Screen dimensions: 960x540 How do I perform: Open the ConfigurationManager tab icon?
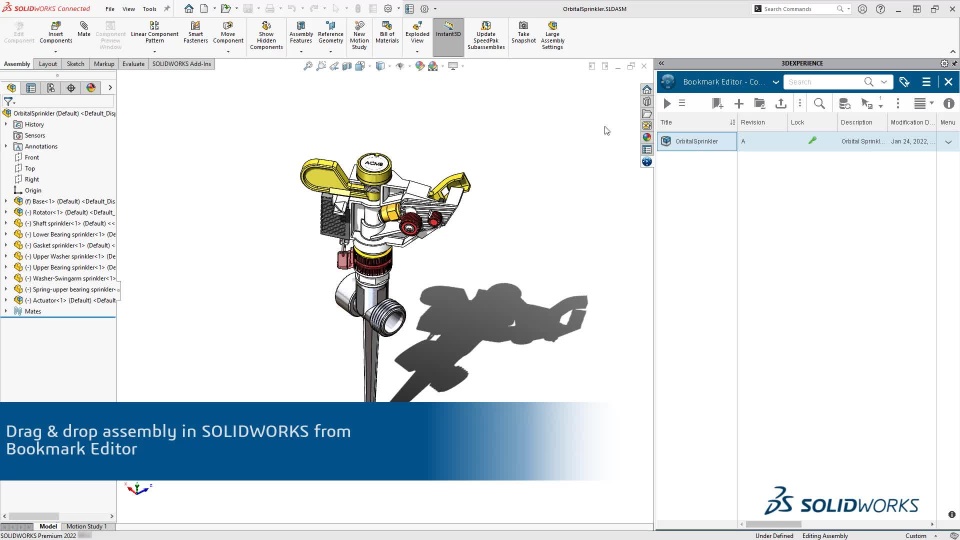(x=51, y=88)
